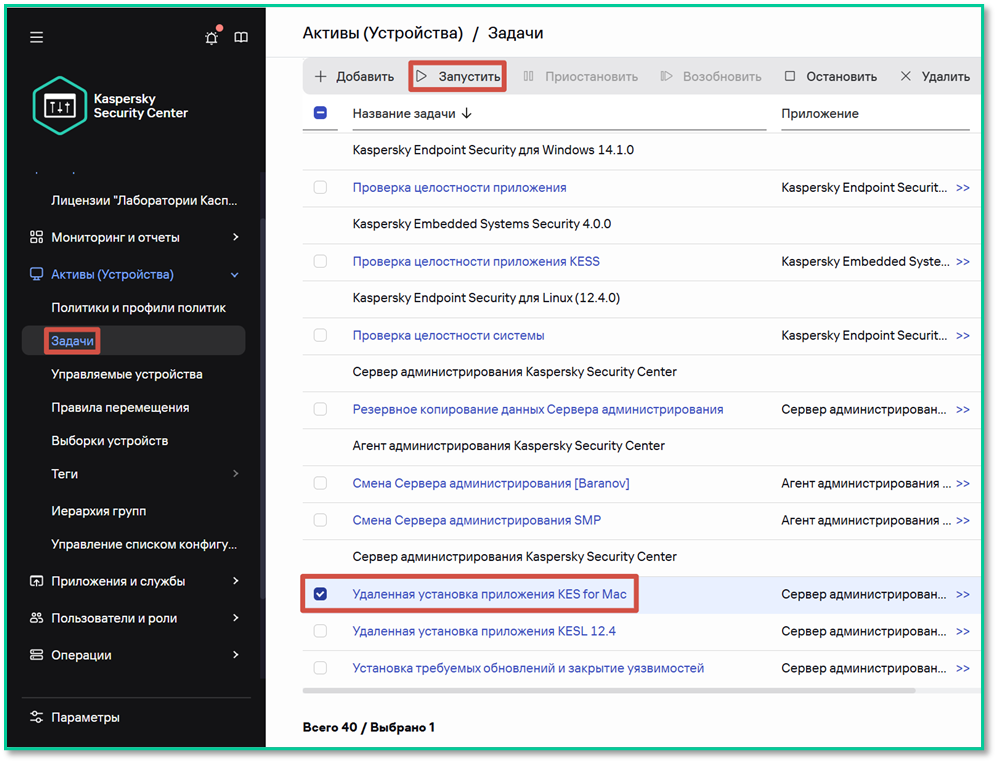Open Установка требуемых обновлений и закрытие уязвимостей

(x=528, y=668)
